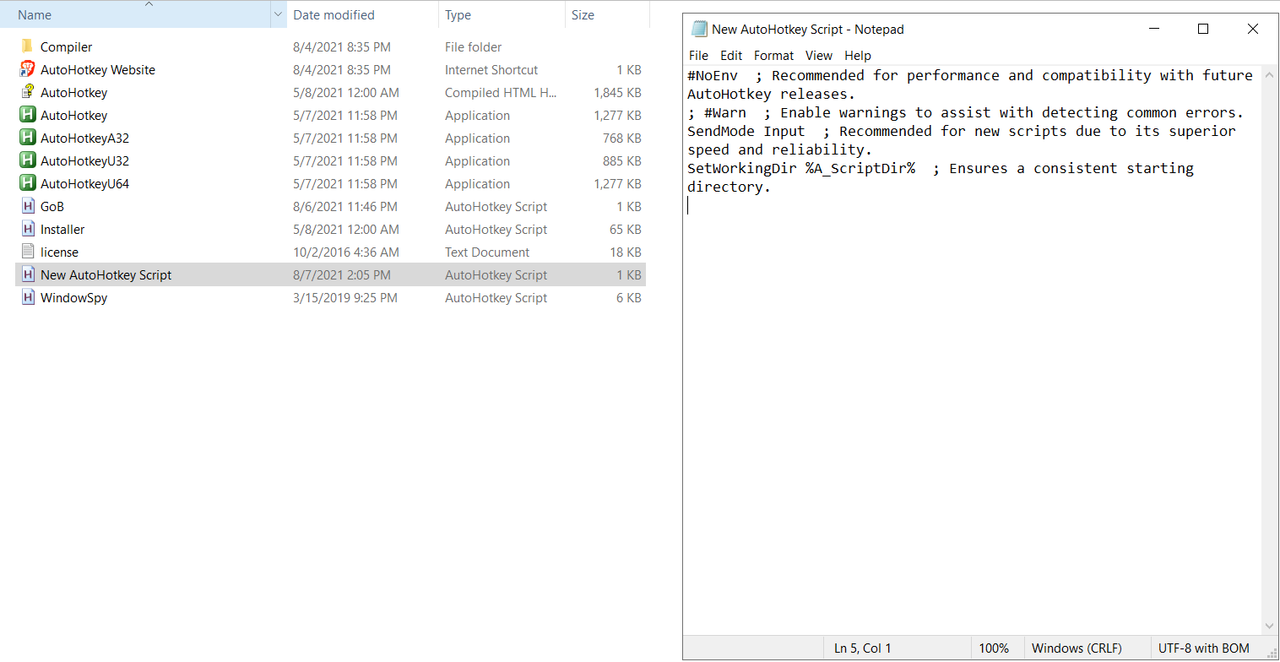Open the Name column filter dropdown arrow

(278, 15)
